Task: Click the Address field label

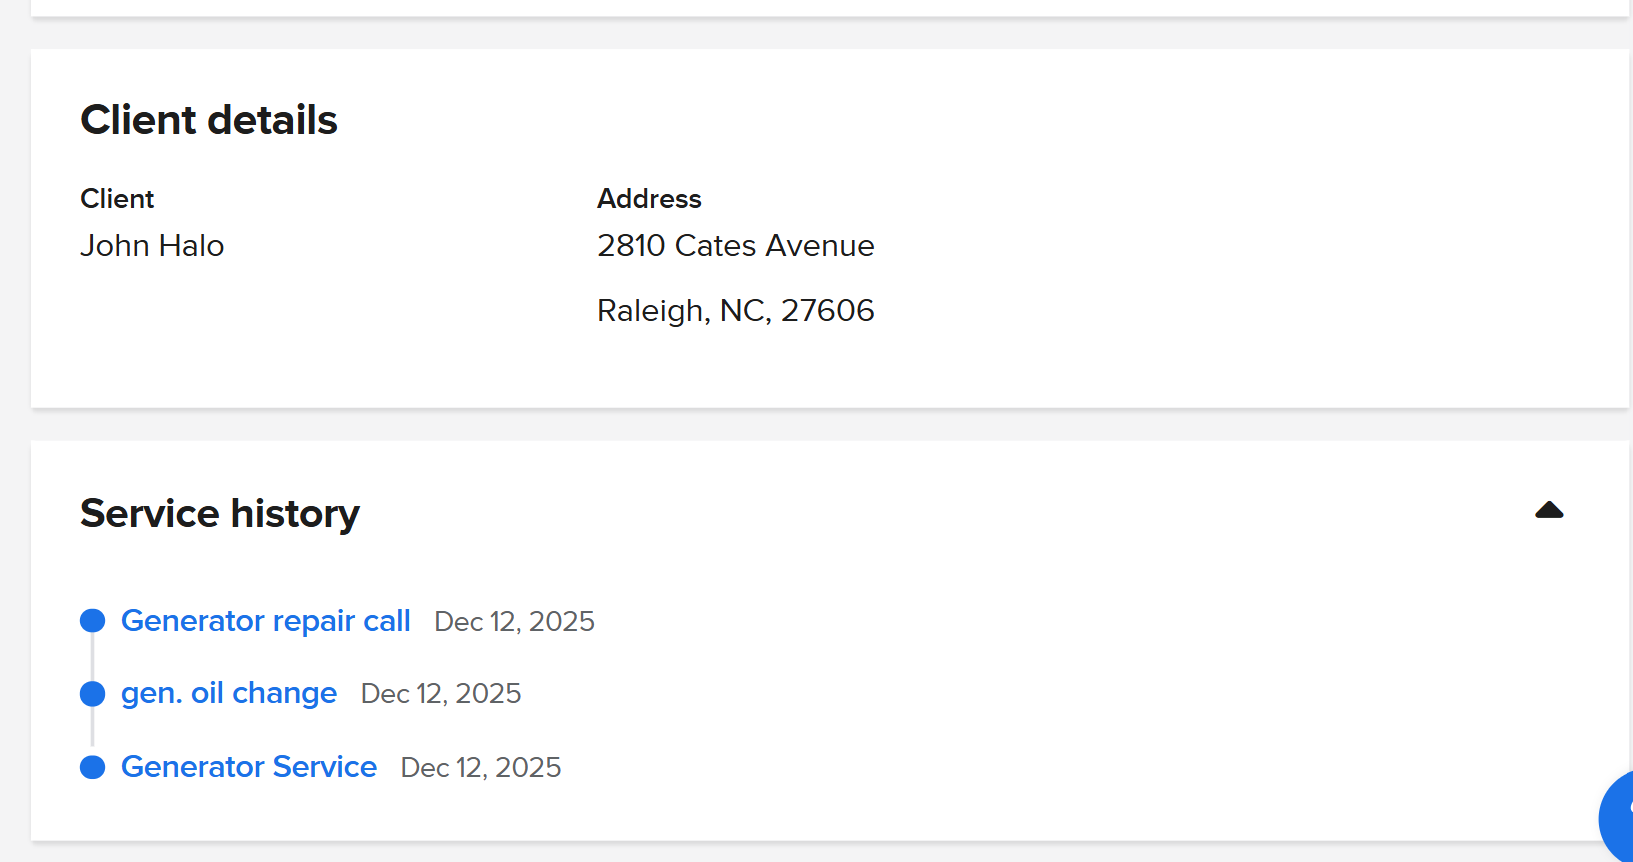Action: (649, 199)
